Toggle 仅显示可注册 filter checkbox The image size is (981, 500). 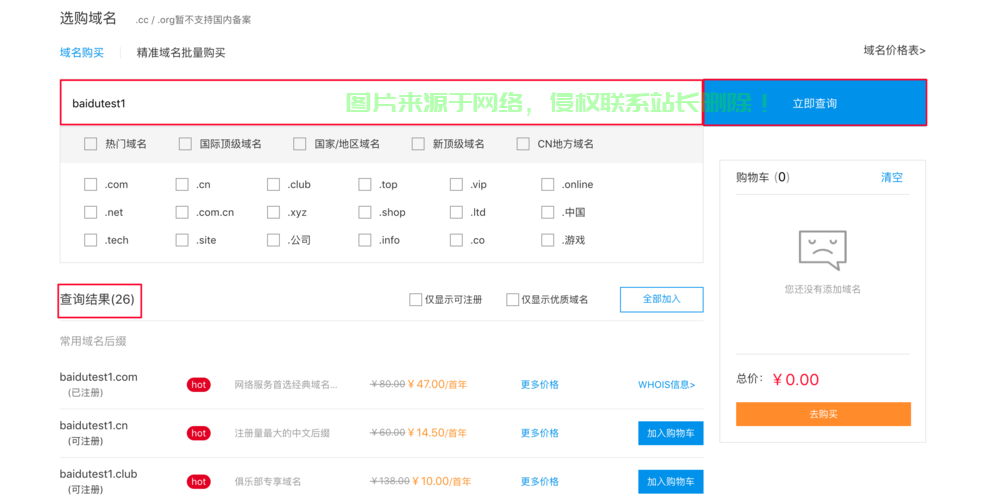[415, 300]
